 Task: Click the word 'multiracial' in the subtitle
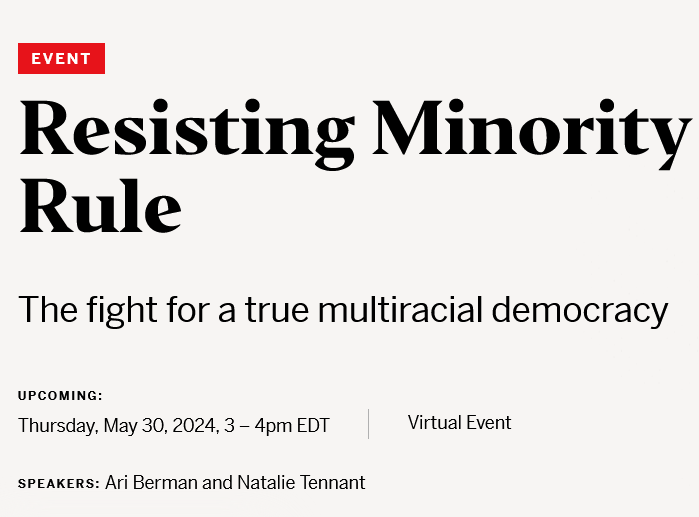(402, 310)
